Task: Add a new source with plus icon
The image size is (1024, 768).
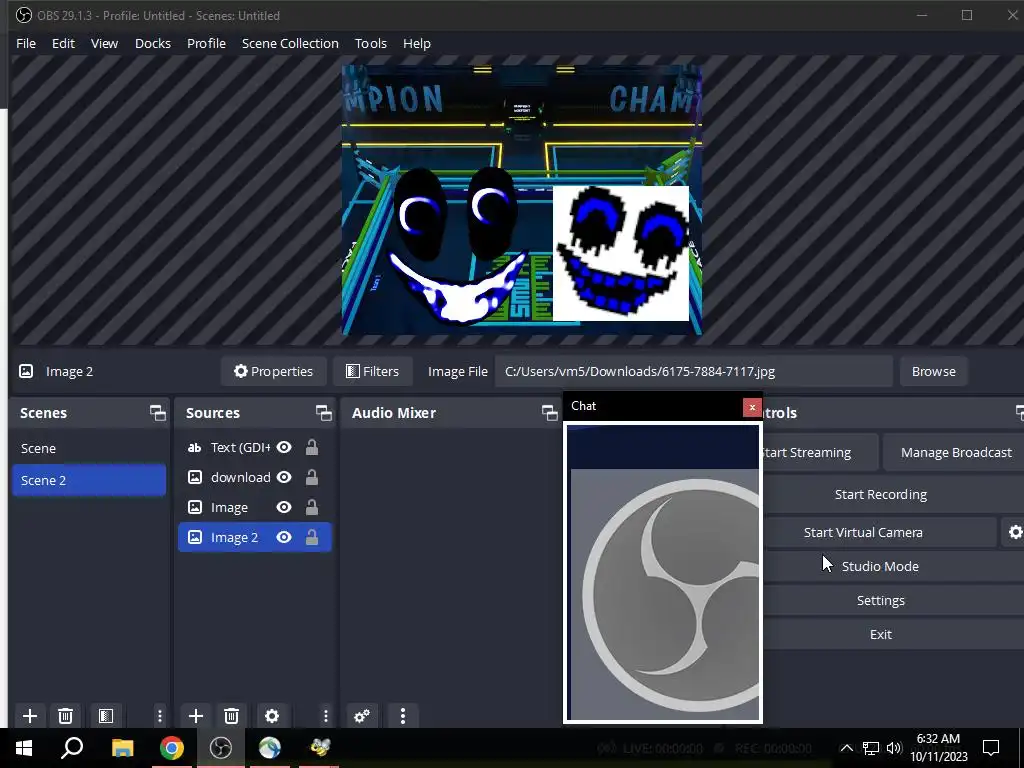Action: tap(195, 716)
